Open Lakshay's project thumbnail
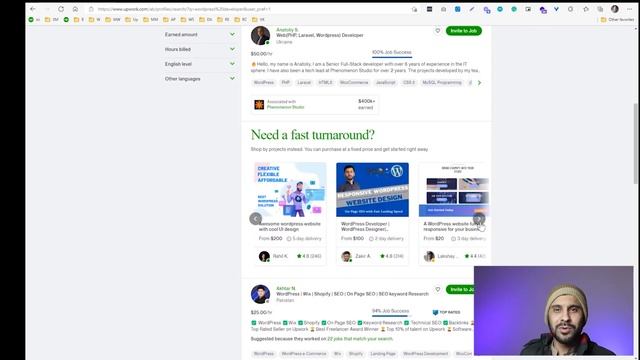 tap(454, 189)
